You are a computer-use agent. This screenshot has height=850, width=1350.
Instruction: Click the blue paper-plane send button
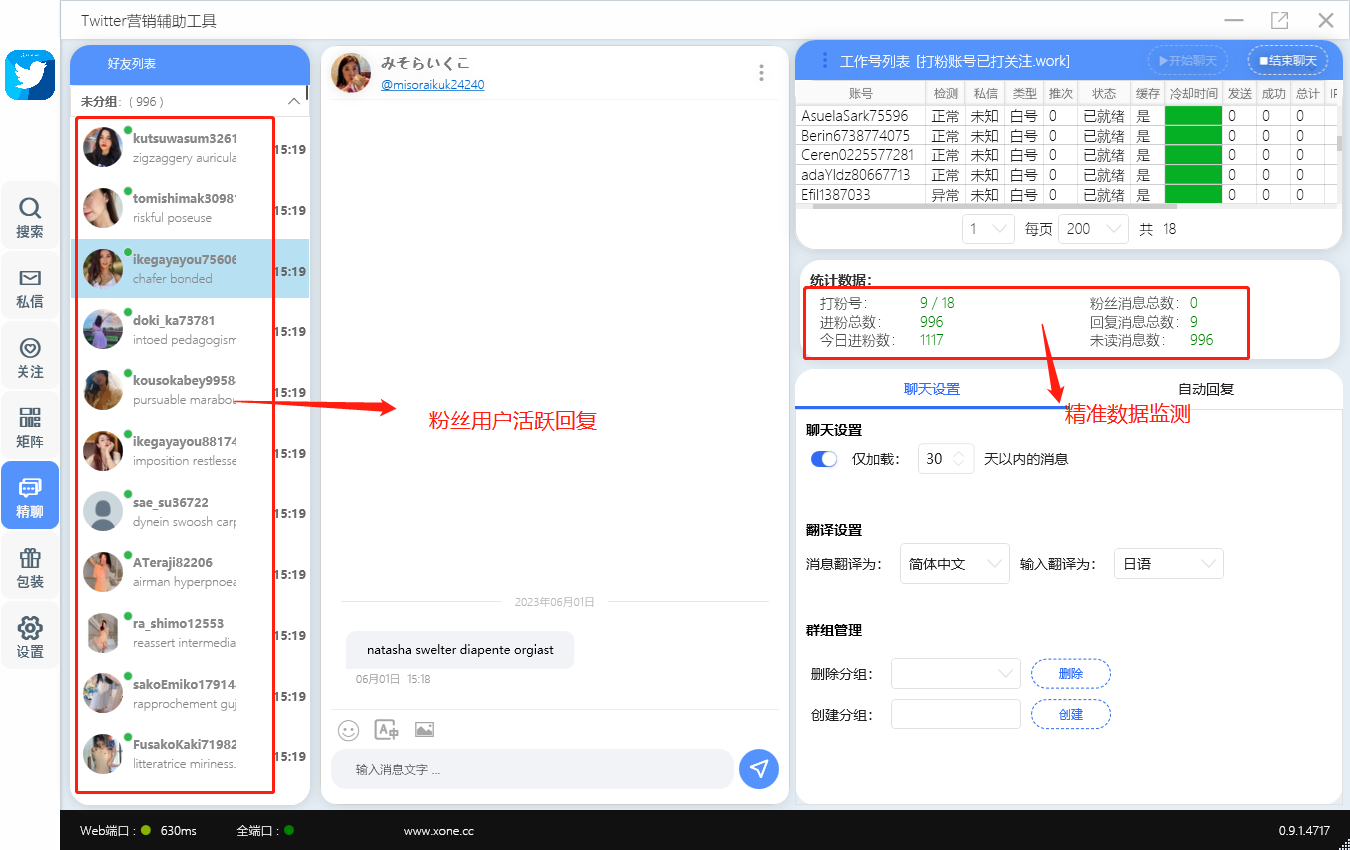tap(759, 768)
